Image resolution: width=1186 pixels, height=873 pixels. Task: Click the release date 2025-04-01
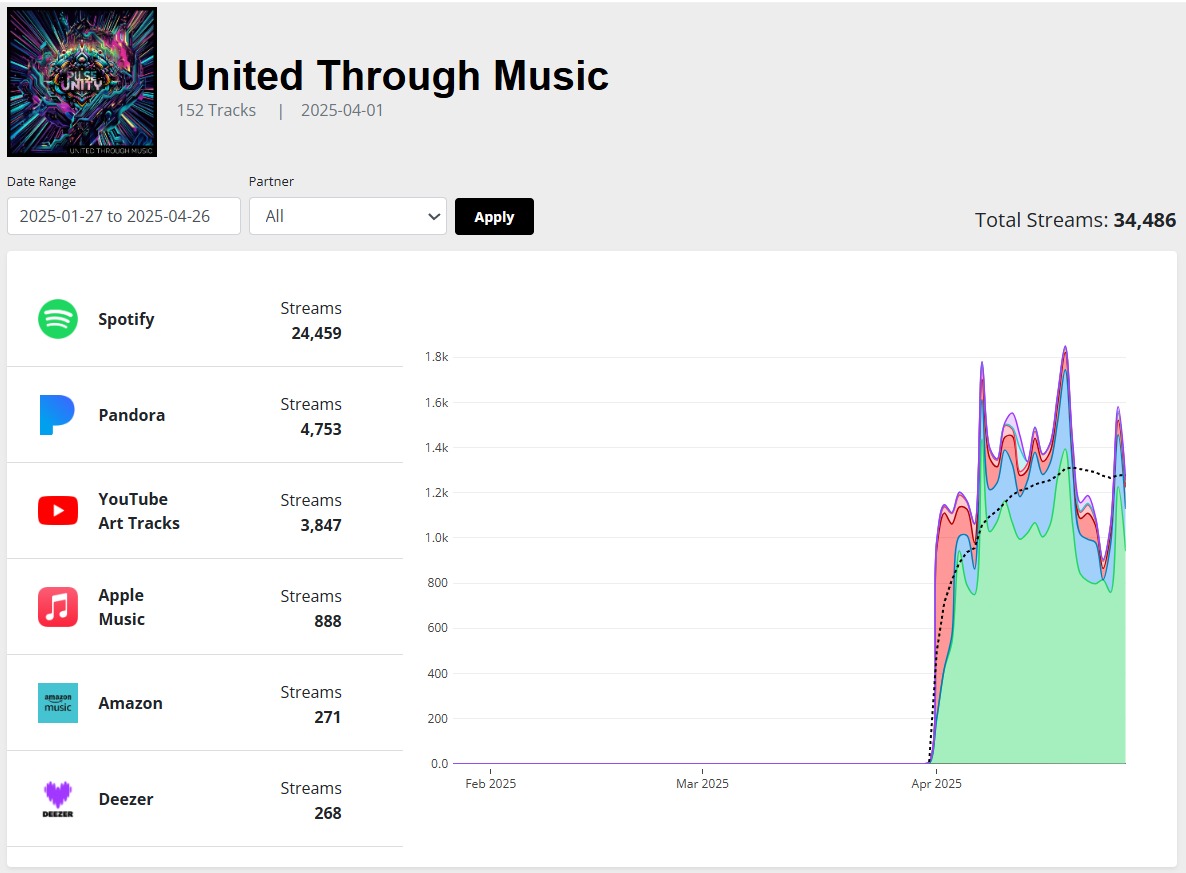click(342, 110)
